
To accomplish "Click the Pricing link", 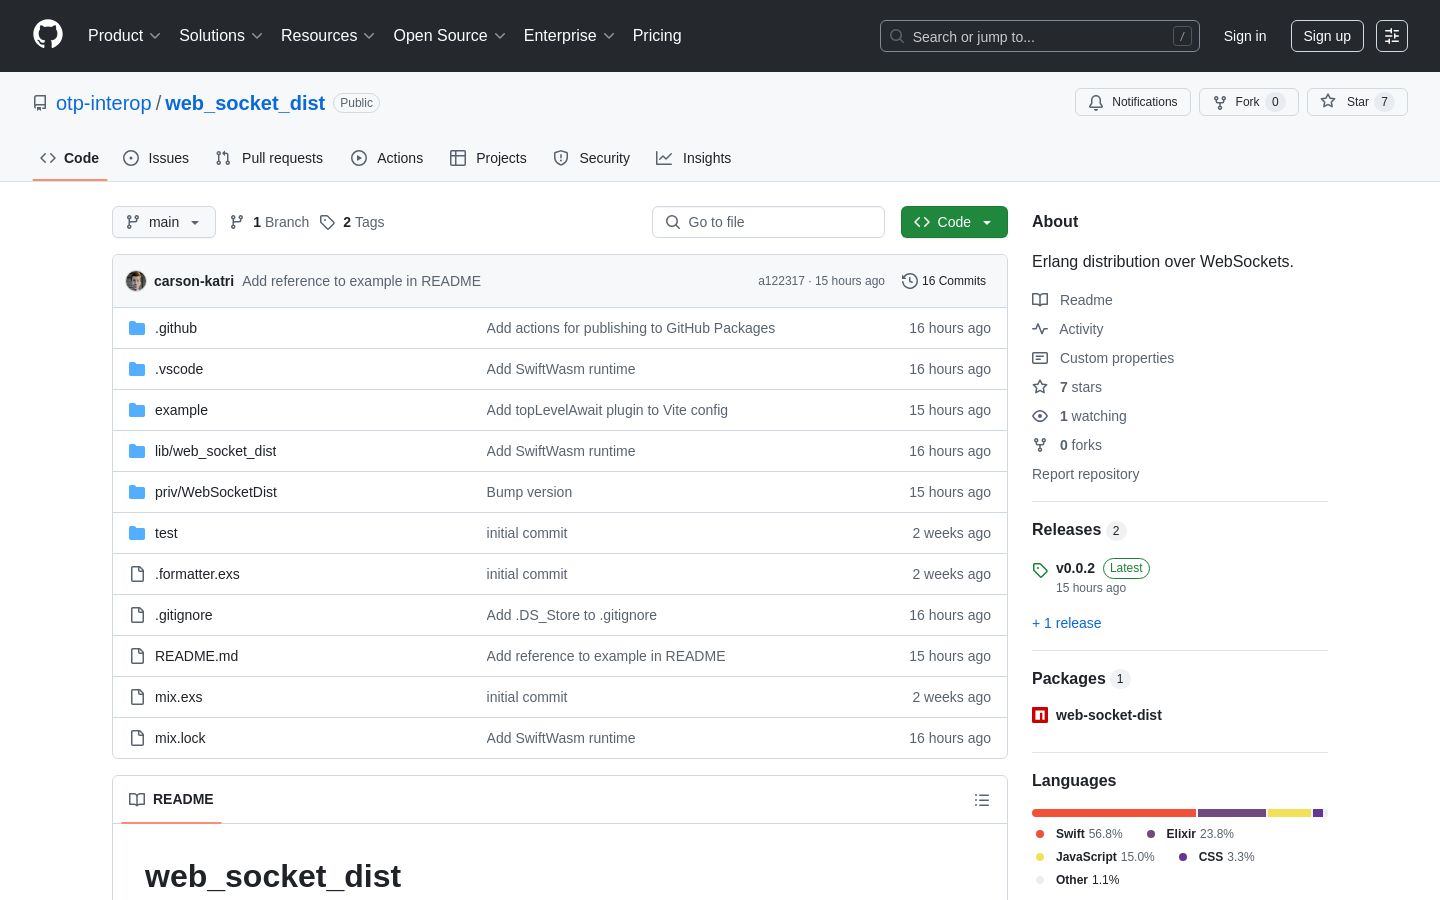I will coord(657,36).
